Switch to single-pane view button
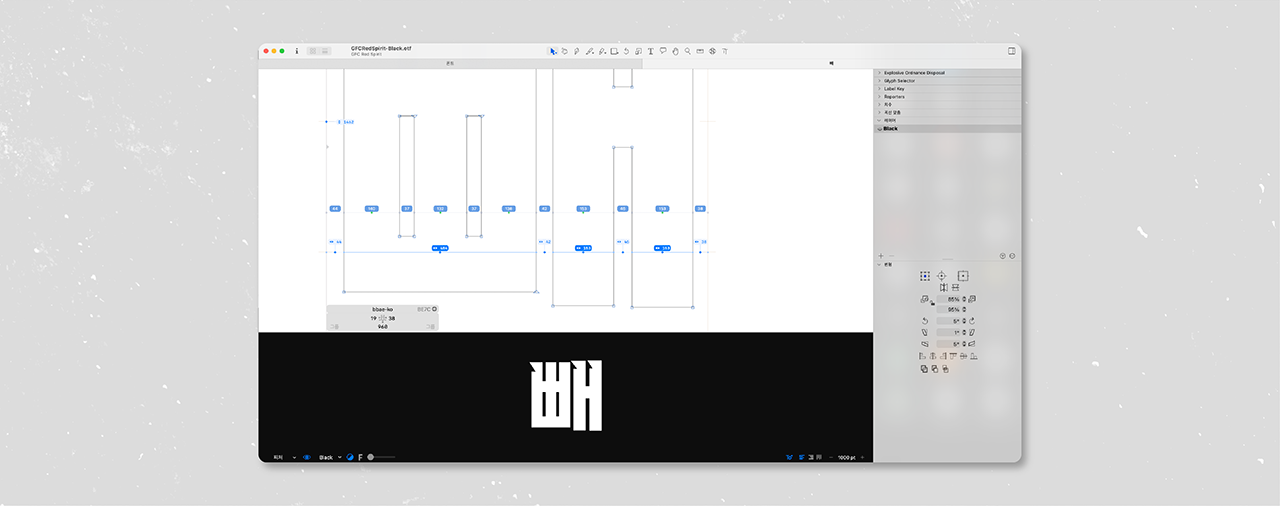1280x506 pixels. click(313, 50)
